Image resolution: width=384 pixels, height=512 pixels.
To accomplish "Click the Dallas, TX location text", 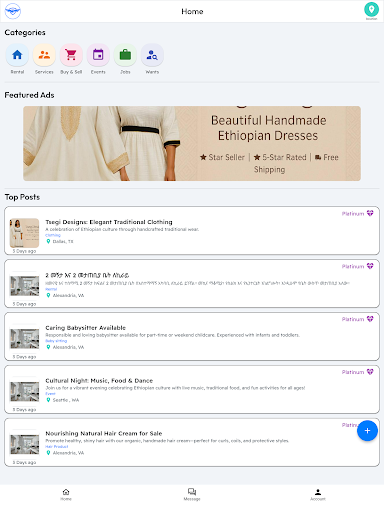I will point(63,241).
